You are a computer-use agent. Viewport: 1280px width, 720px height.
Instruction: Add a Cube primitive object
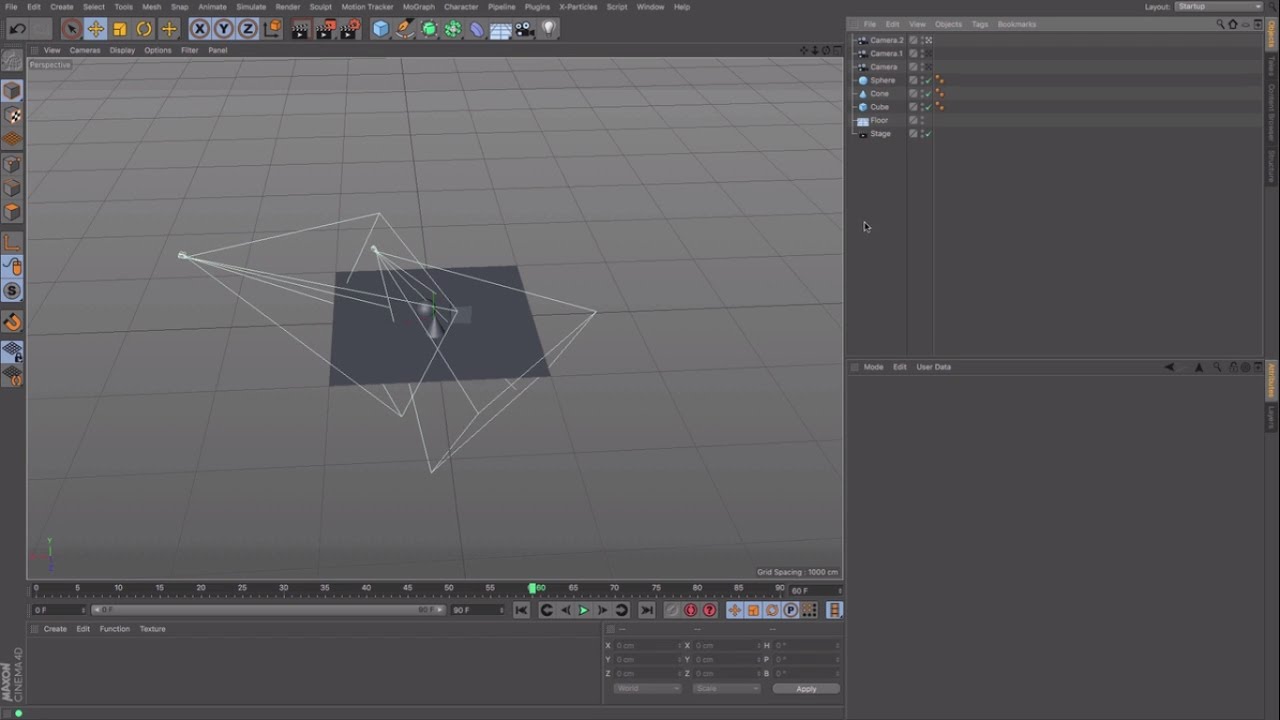(381, 29)
